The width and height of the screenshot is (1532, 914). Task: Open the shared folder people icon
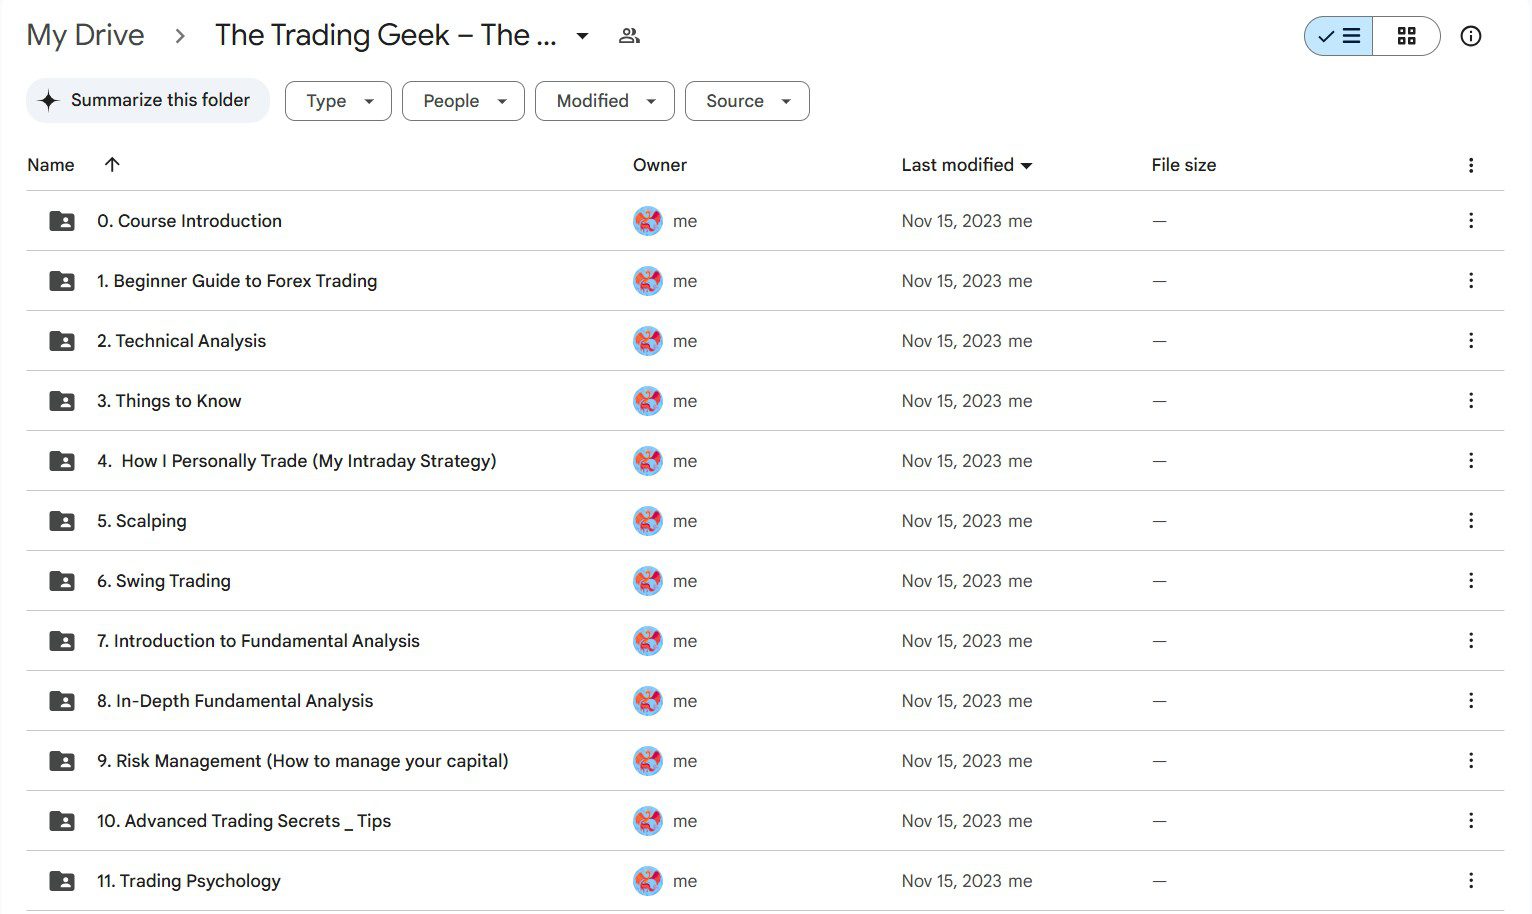[629, 36]
